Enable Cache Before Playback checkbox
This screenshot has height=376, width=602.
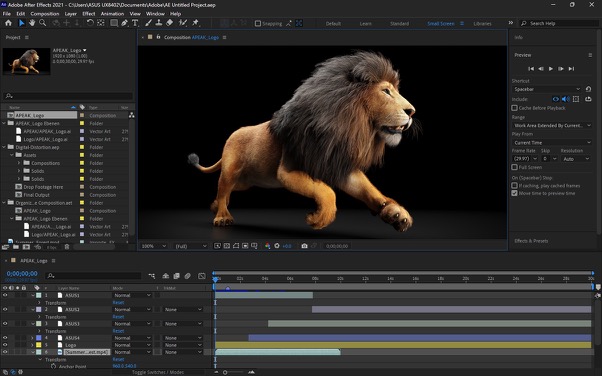click(514, 108)
